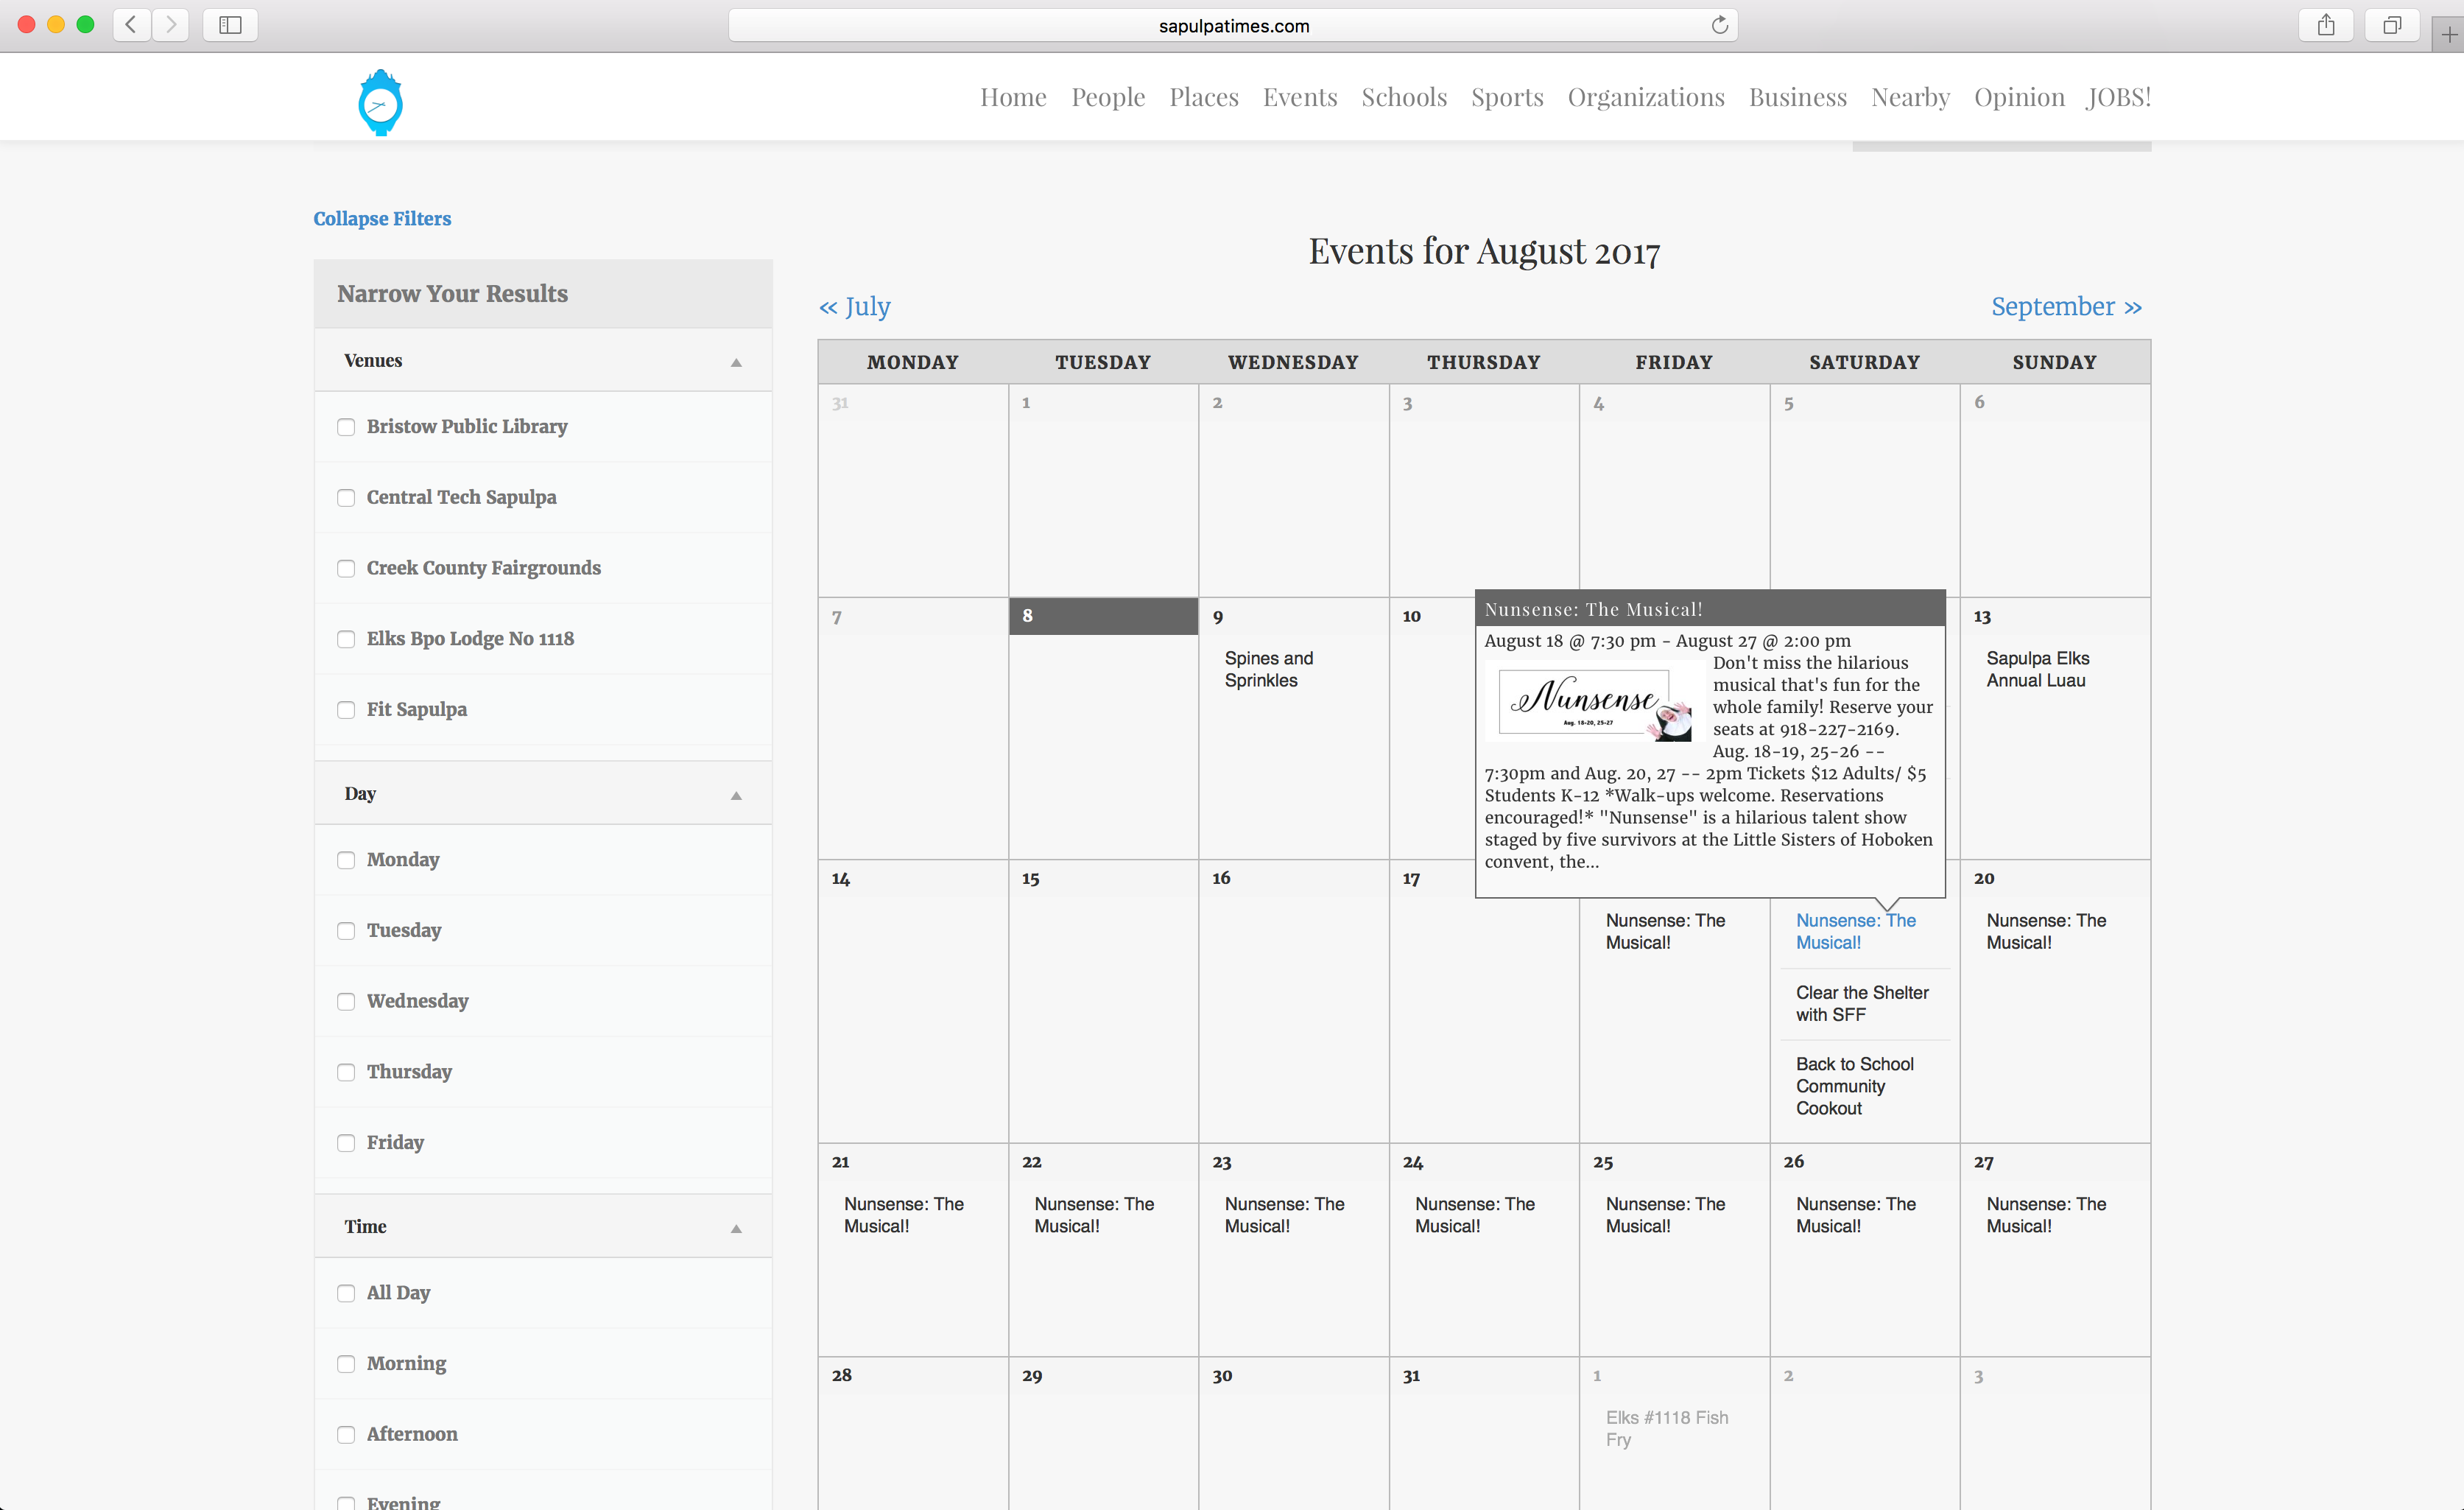Enable the Wednesday day filter
The height and width of the screenshot is (1510, 2464).
(x=346, y=1002)
